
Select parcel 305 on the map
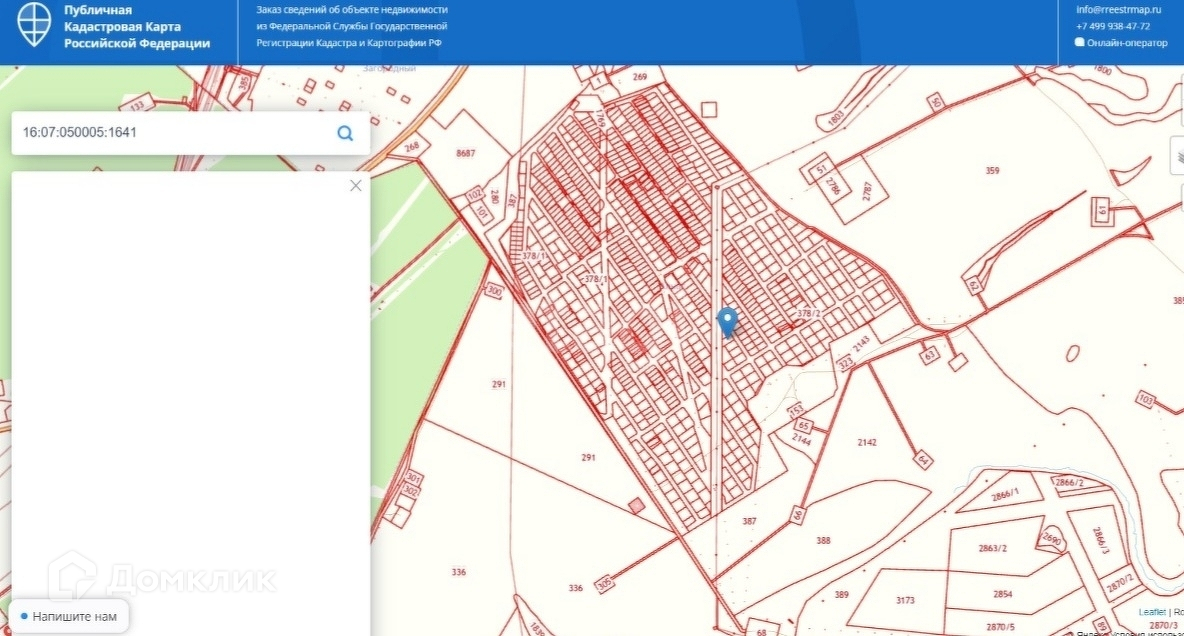coord(604,584)
